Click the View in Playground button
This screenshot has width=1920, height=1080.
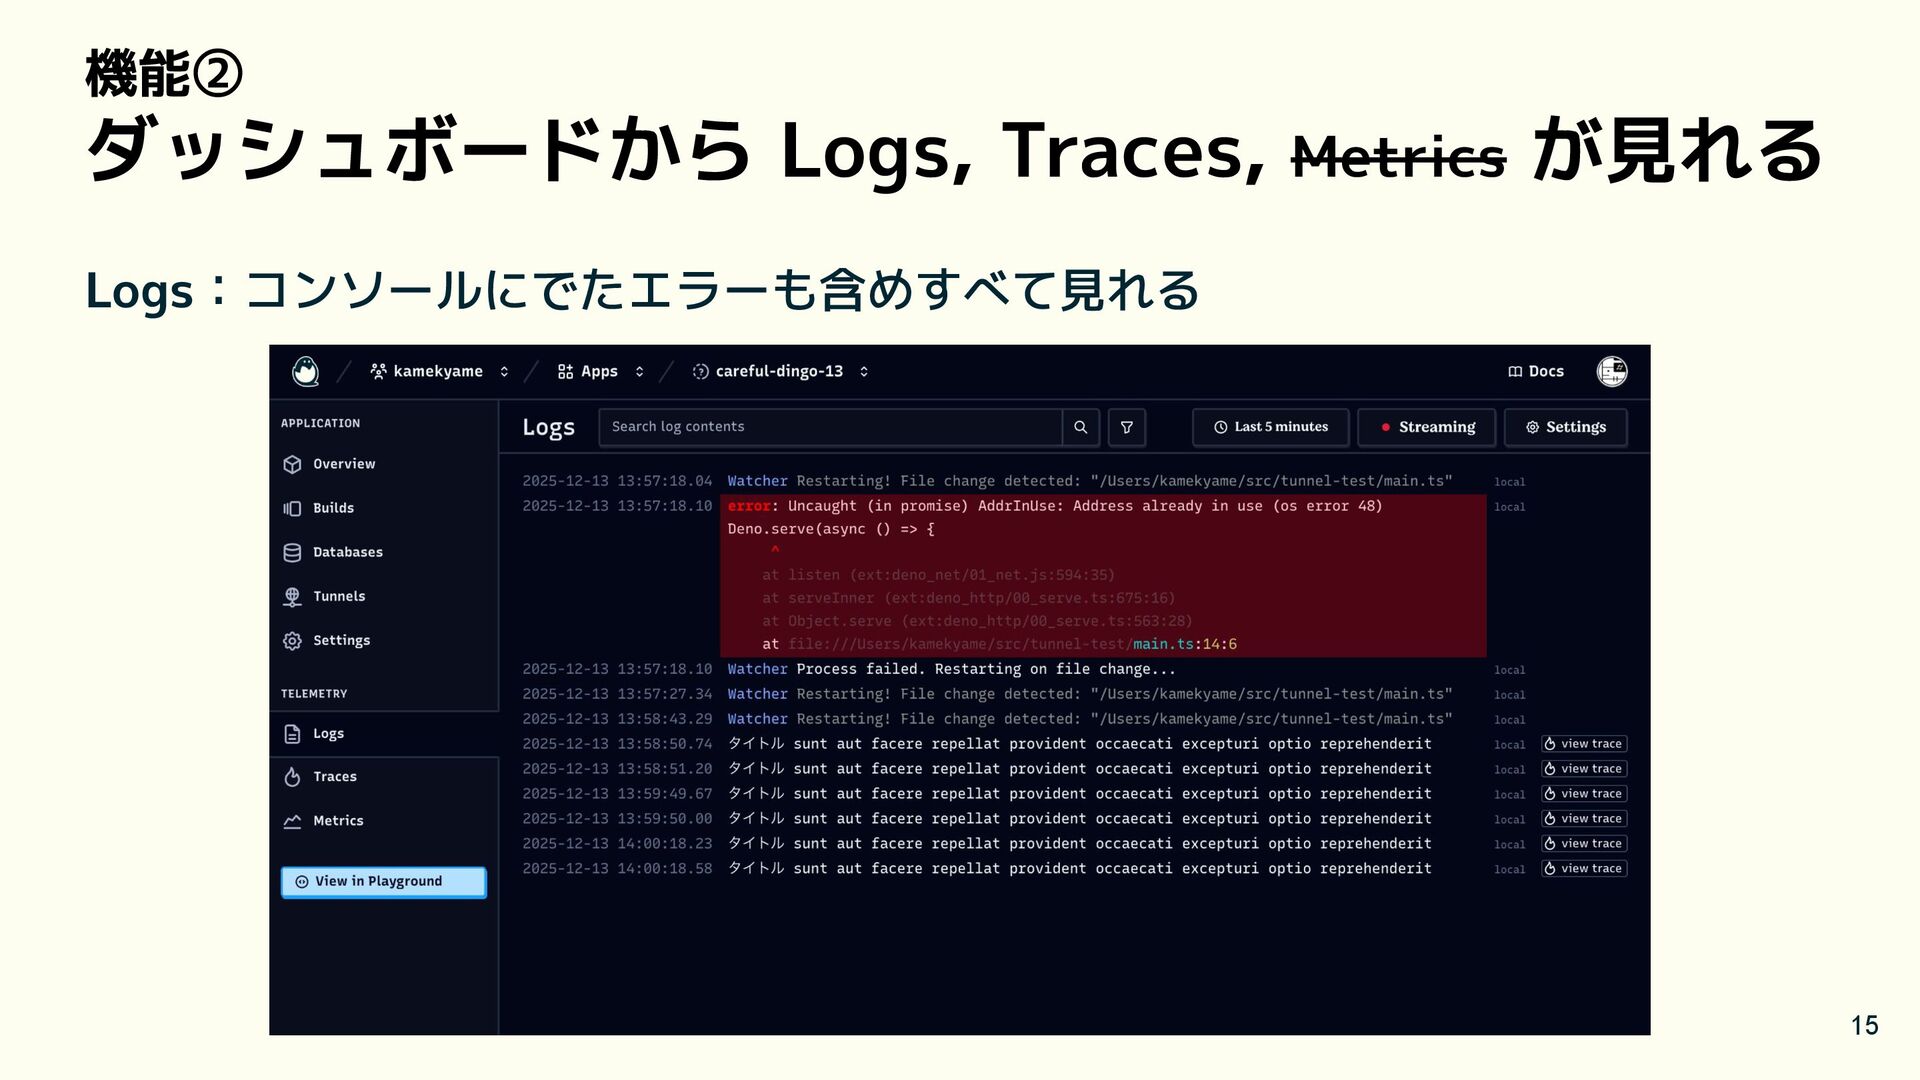point(383,882)
